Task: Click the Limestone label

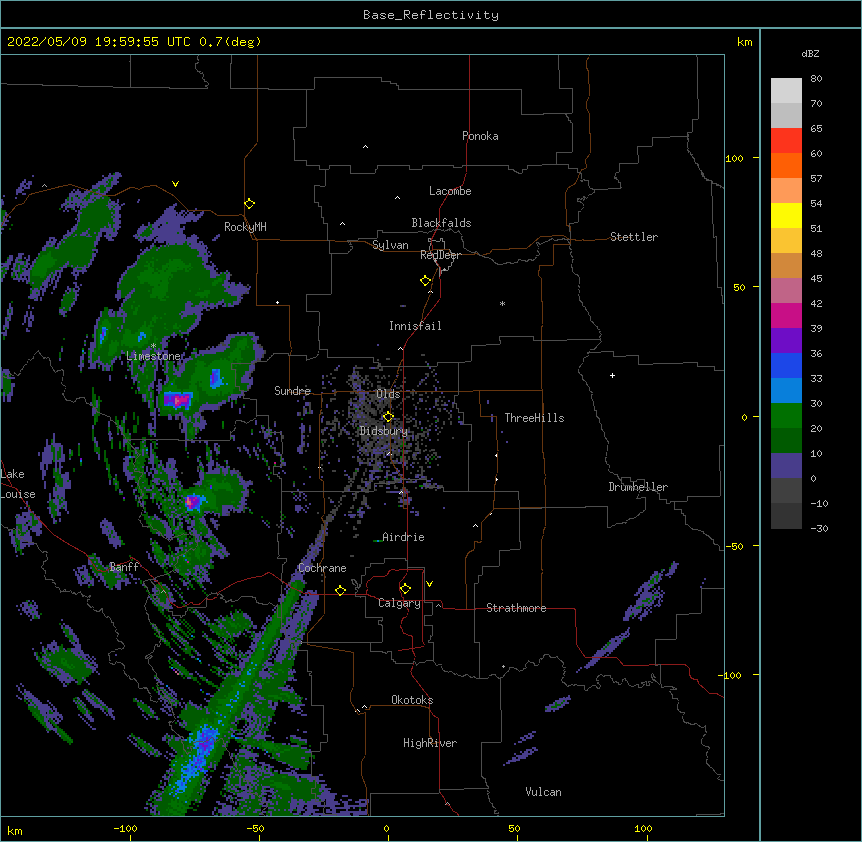Action: click(x=153, y=356)
